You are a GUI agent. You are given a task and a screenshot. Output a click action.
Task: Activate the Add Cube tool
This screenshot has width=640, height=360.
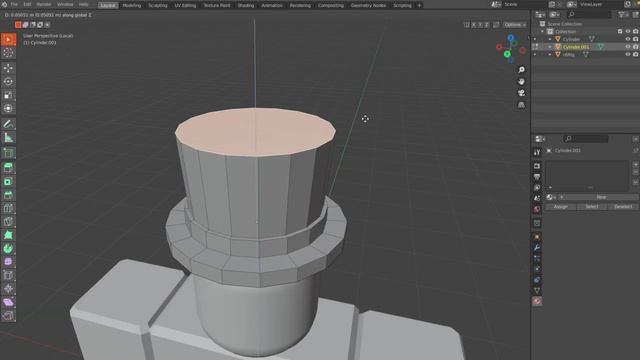8,153
